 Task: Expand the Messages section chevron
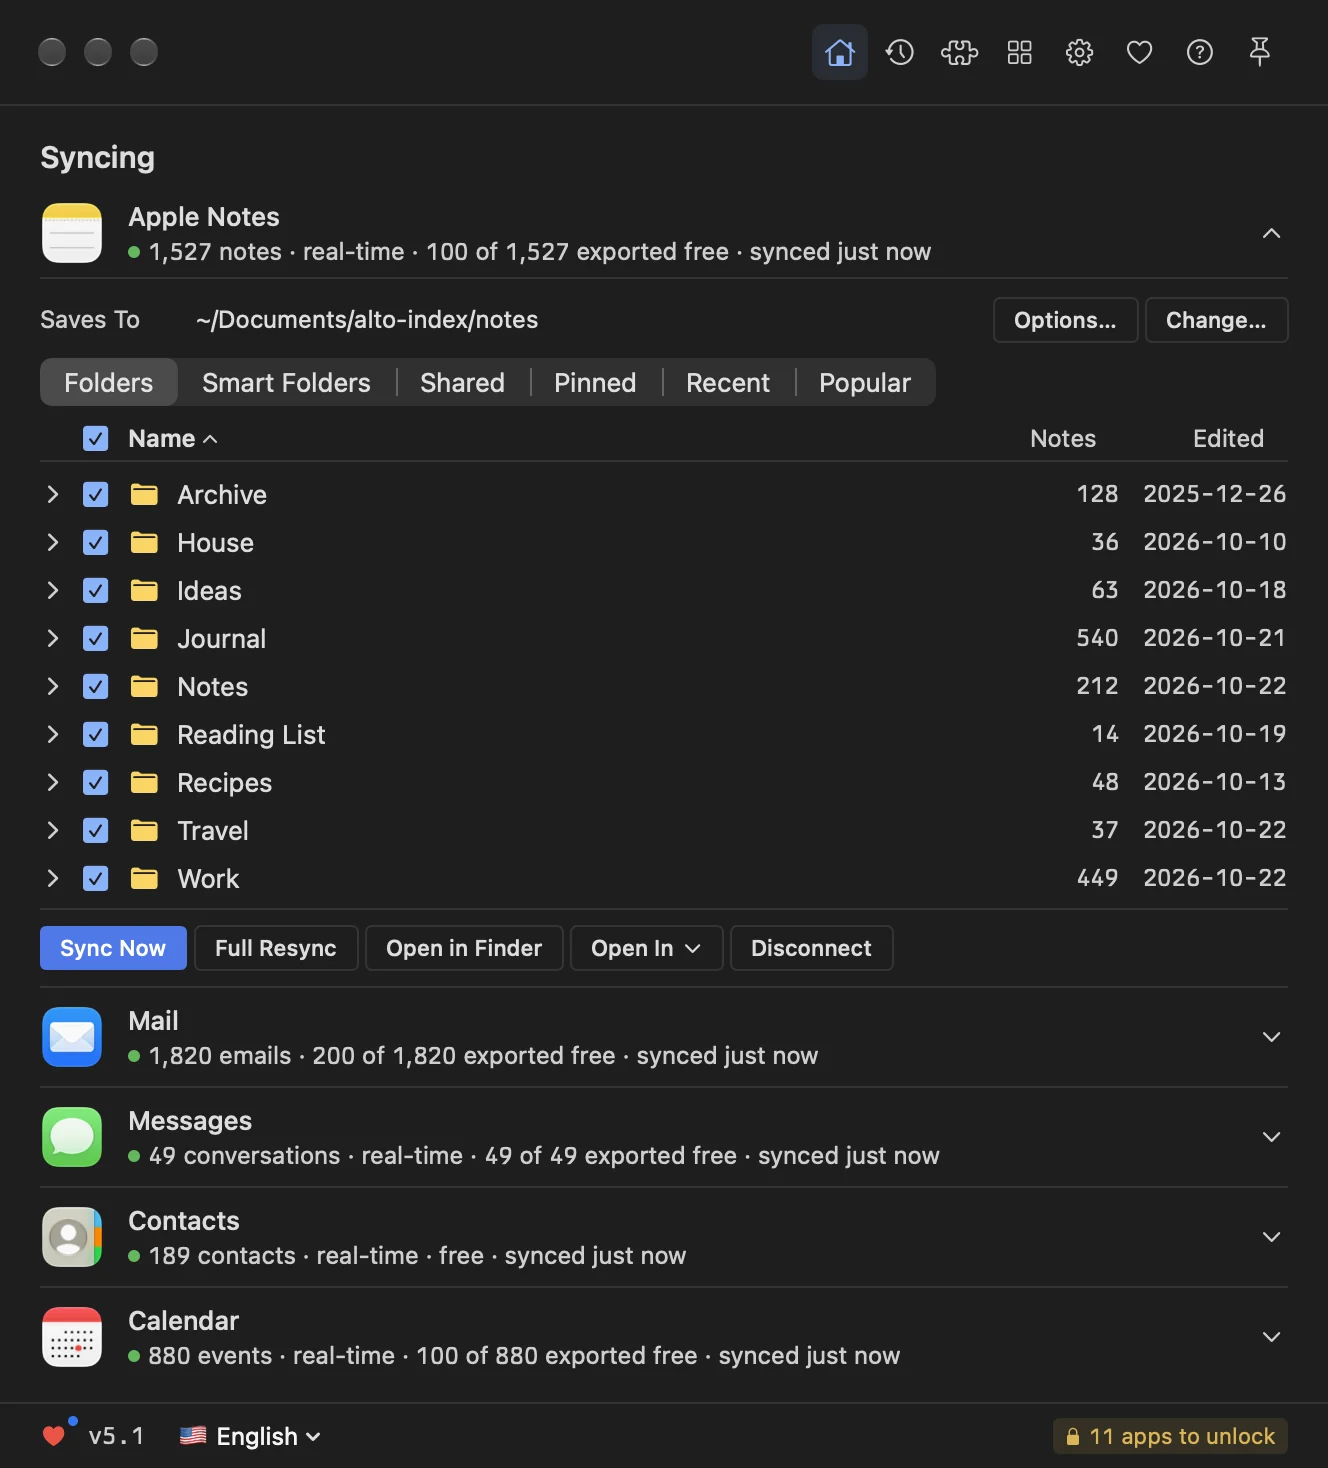click(x=1271, y=1137)
